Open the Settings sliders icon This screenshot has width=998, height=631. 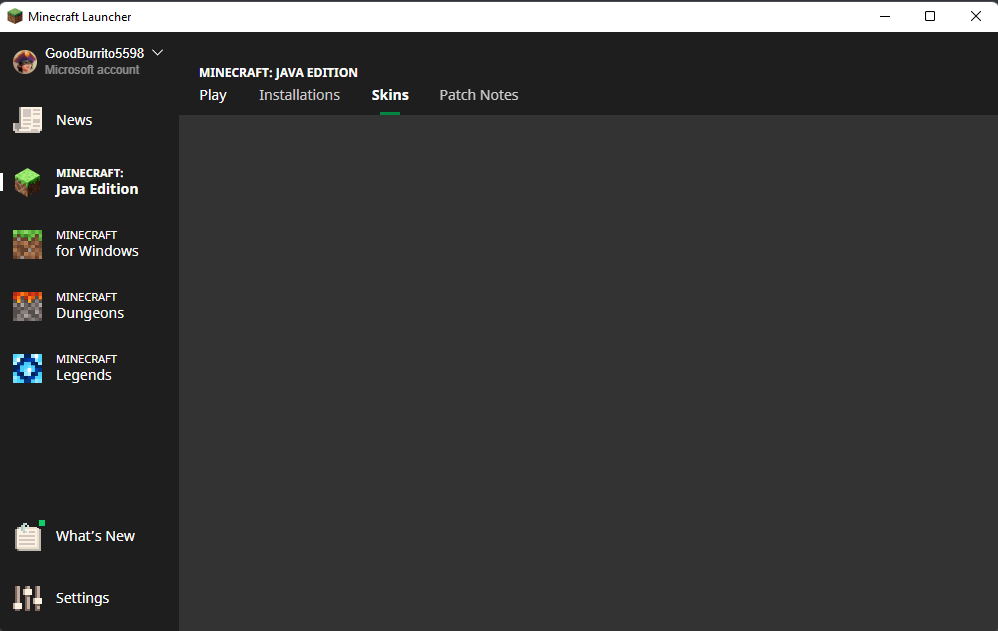(x=27, y=598)
